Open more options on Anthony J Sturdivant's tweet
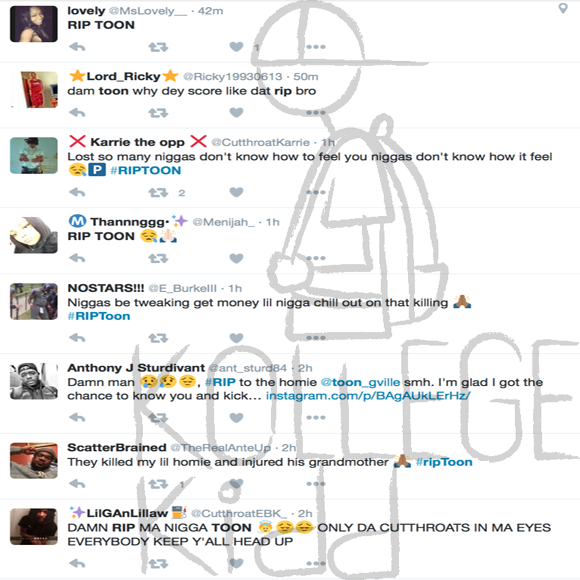Viewport: 580px width, 580px height. click(x=316, y=418)
